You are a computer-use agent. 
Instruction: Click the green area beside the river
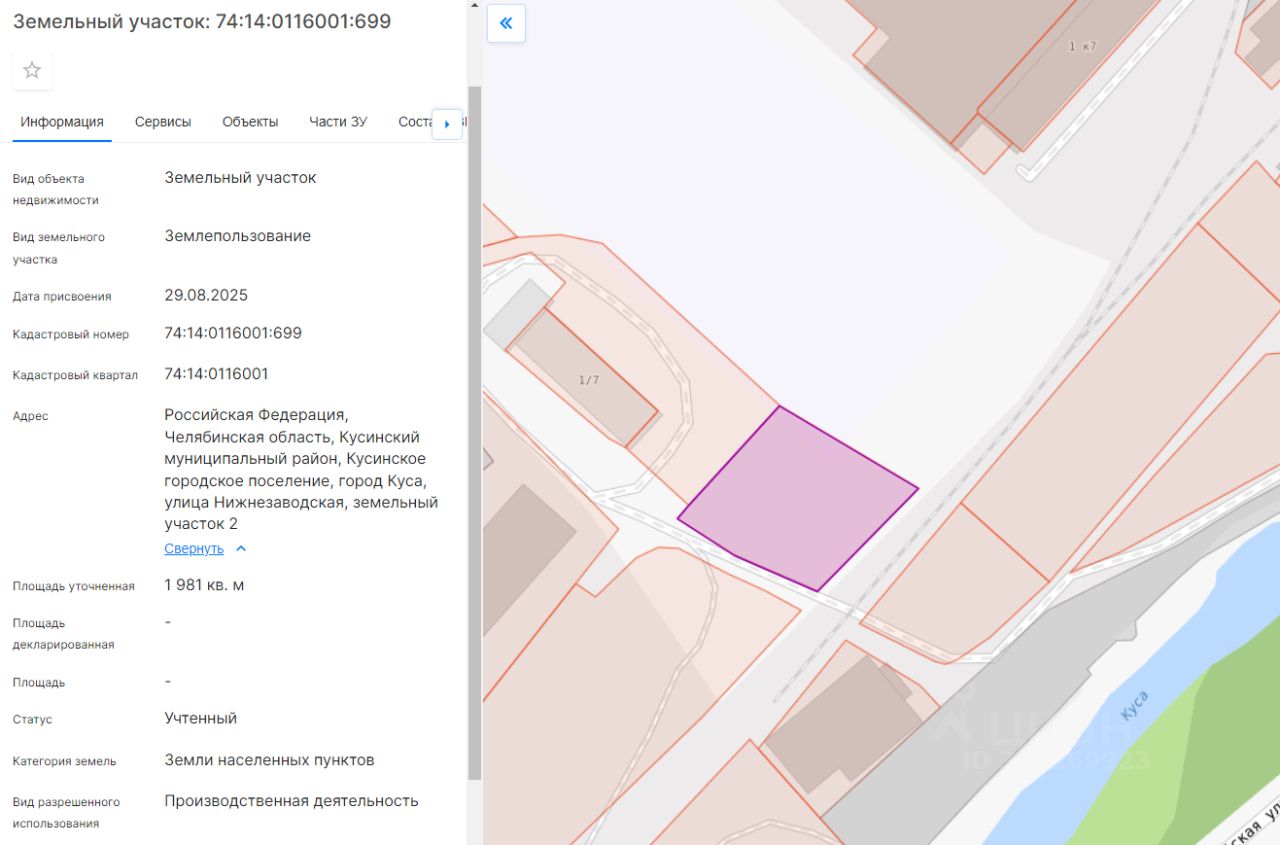1200,740
